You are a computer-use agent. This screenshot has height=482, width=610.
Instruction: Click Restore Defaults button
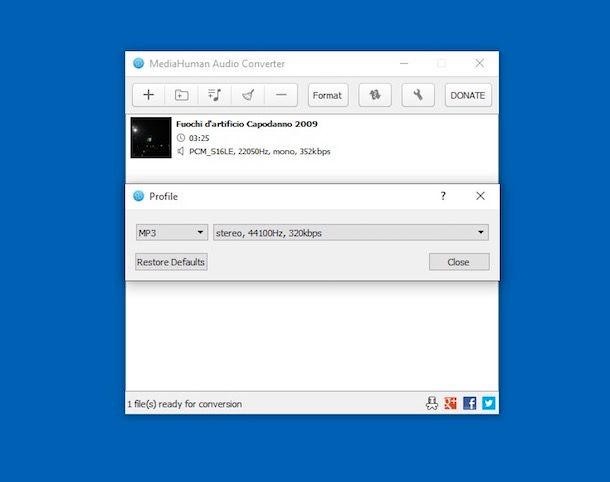[x=171, y=262]
